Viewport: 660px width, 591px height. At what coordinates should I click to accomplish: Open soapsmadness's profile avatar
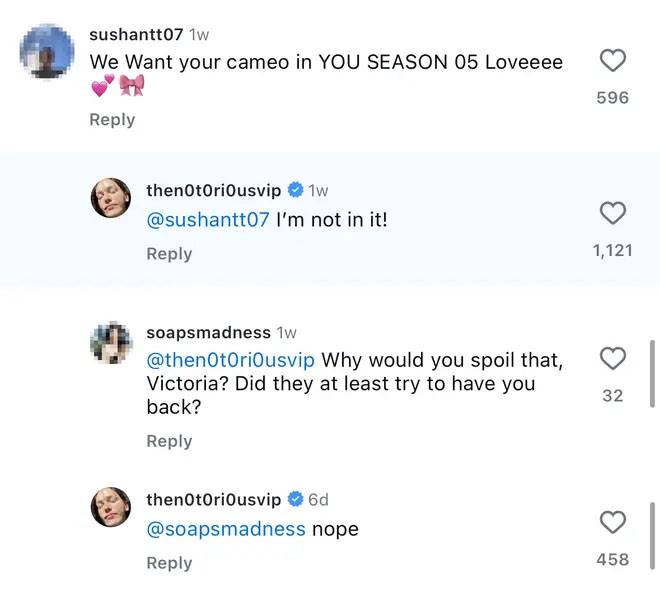tap(112, 343)
